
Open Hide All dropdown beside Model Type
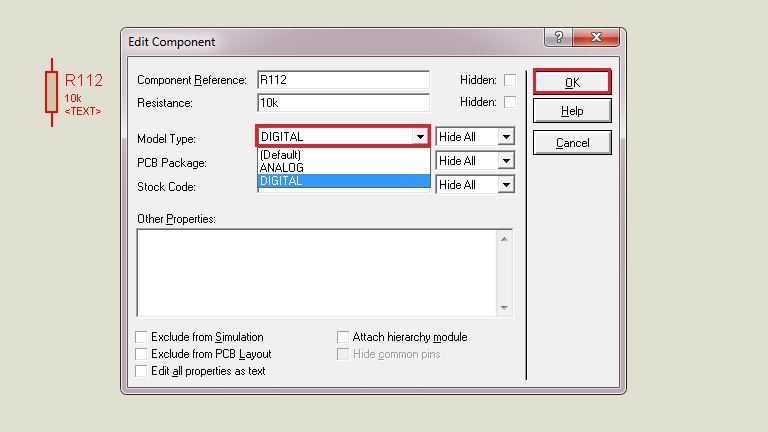[x=506, y=137]
